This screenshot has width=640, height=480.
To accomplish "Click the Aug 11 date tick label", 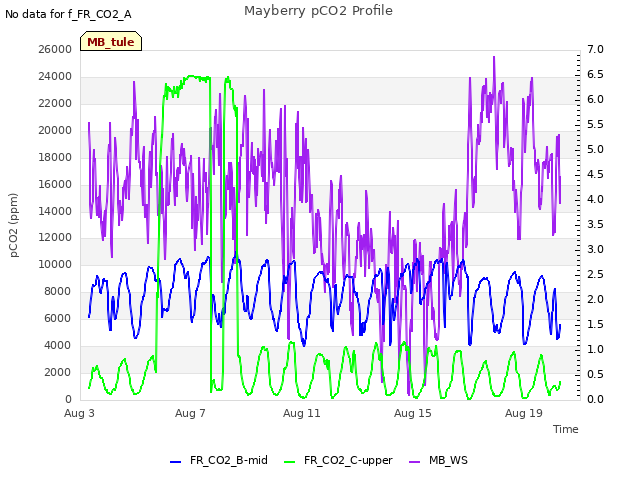I will click(302, 413).
